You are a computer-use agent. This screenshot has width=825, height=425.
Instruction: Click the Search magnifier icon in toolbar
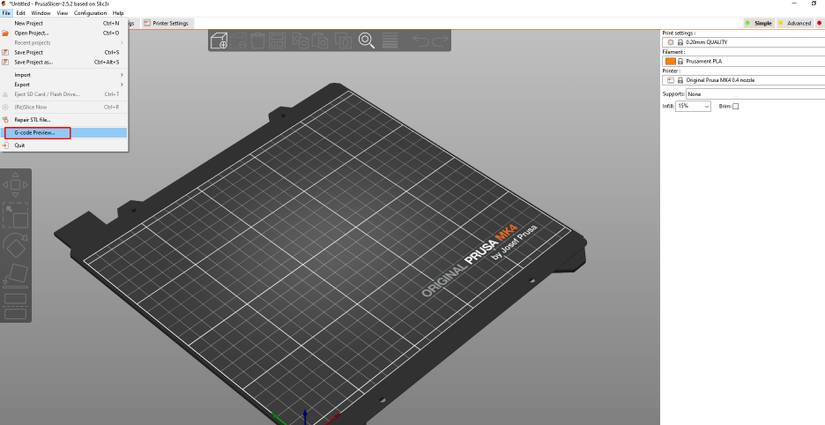point(366,41)
